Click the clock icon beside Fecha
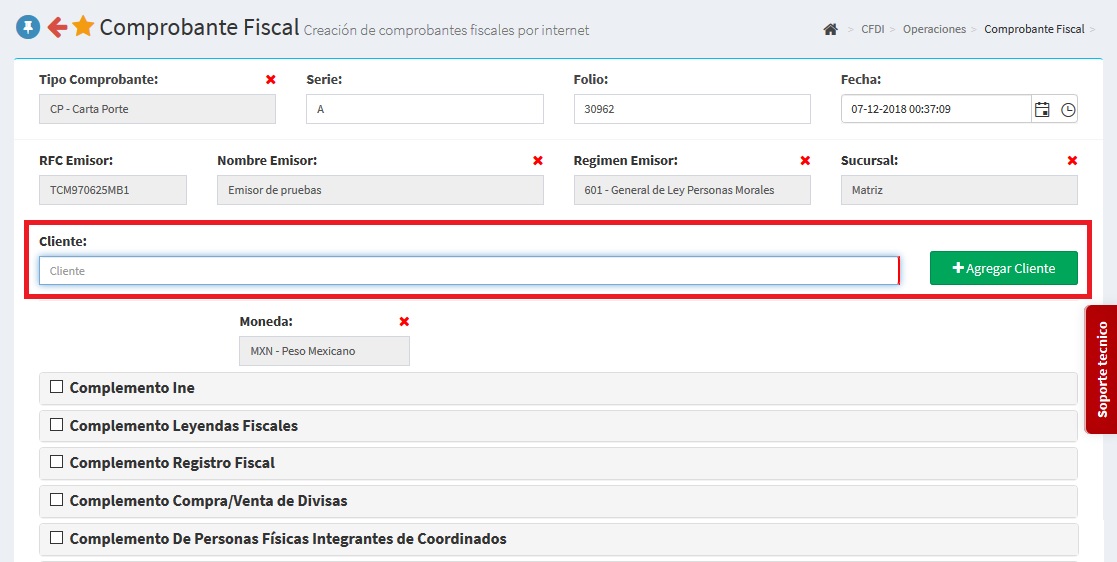The width and height of the screenshot is (1117, 562). coord(1068,109)
